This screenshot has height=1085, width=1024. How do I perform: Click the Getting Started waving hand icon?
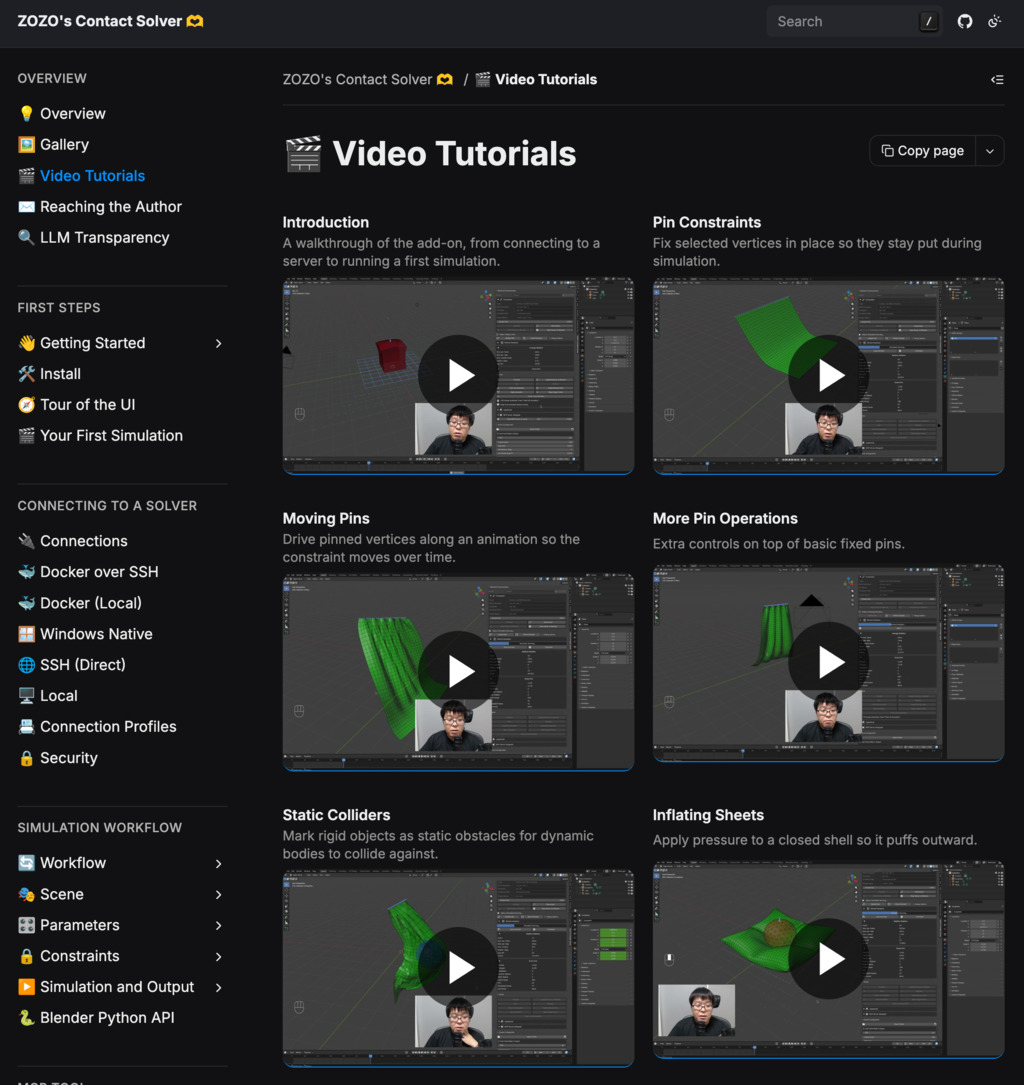26,343
